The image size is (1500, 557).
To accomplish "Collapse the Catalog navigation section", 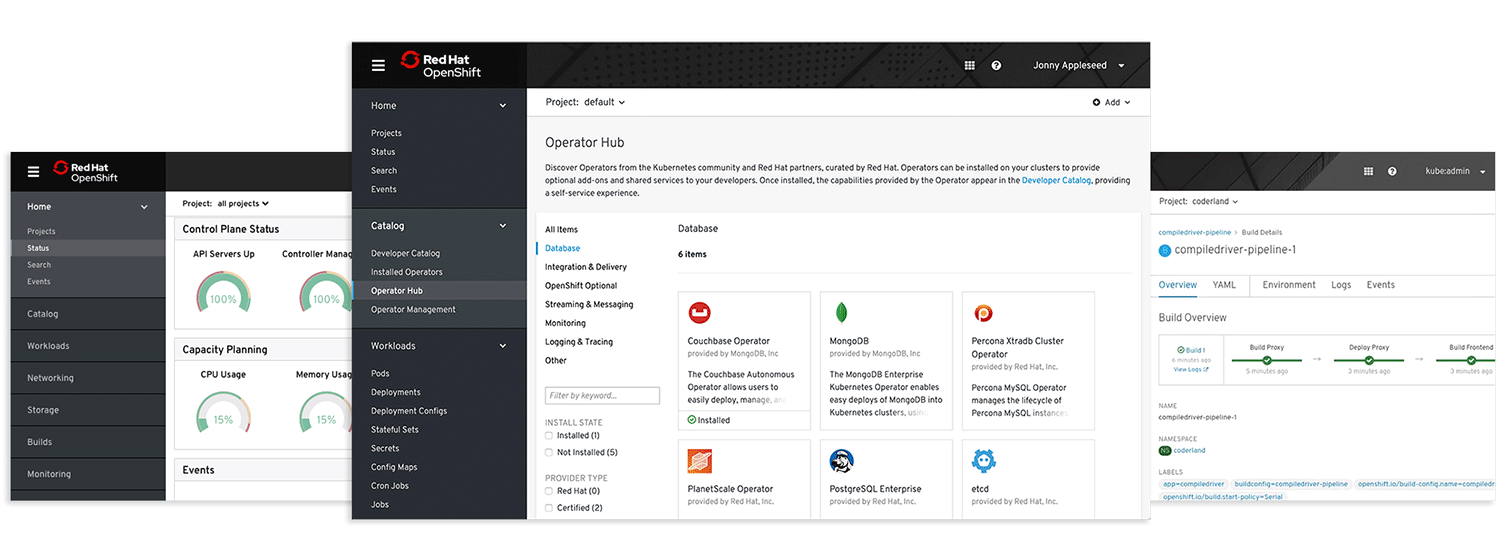I will 503,226.
